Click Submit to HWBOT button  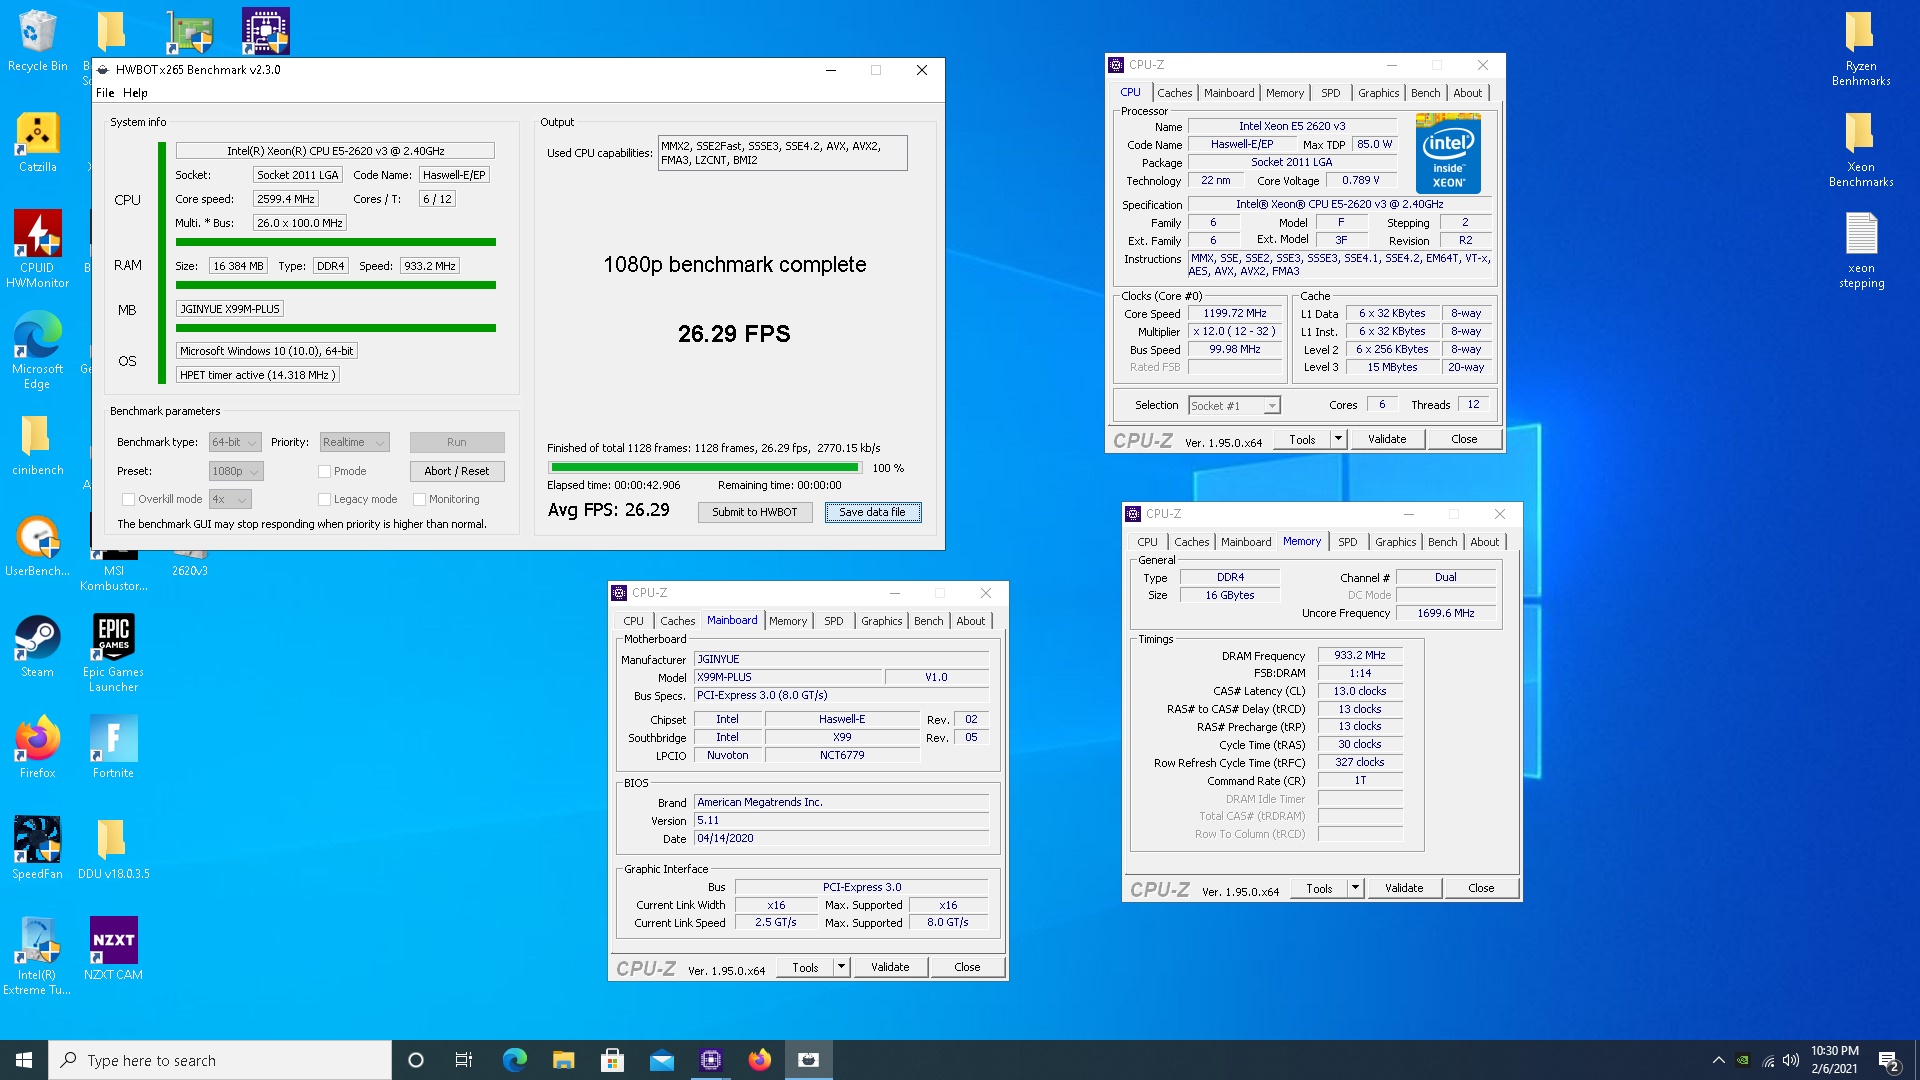click(755, 512)
